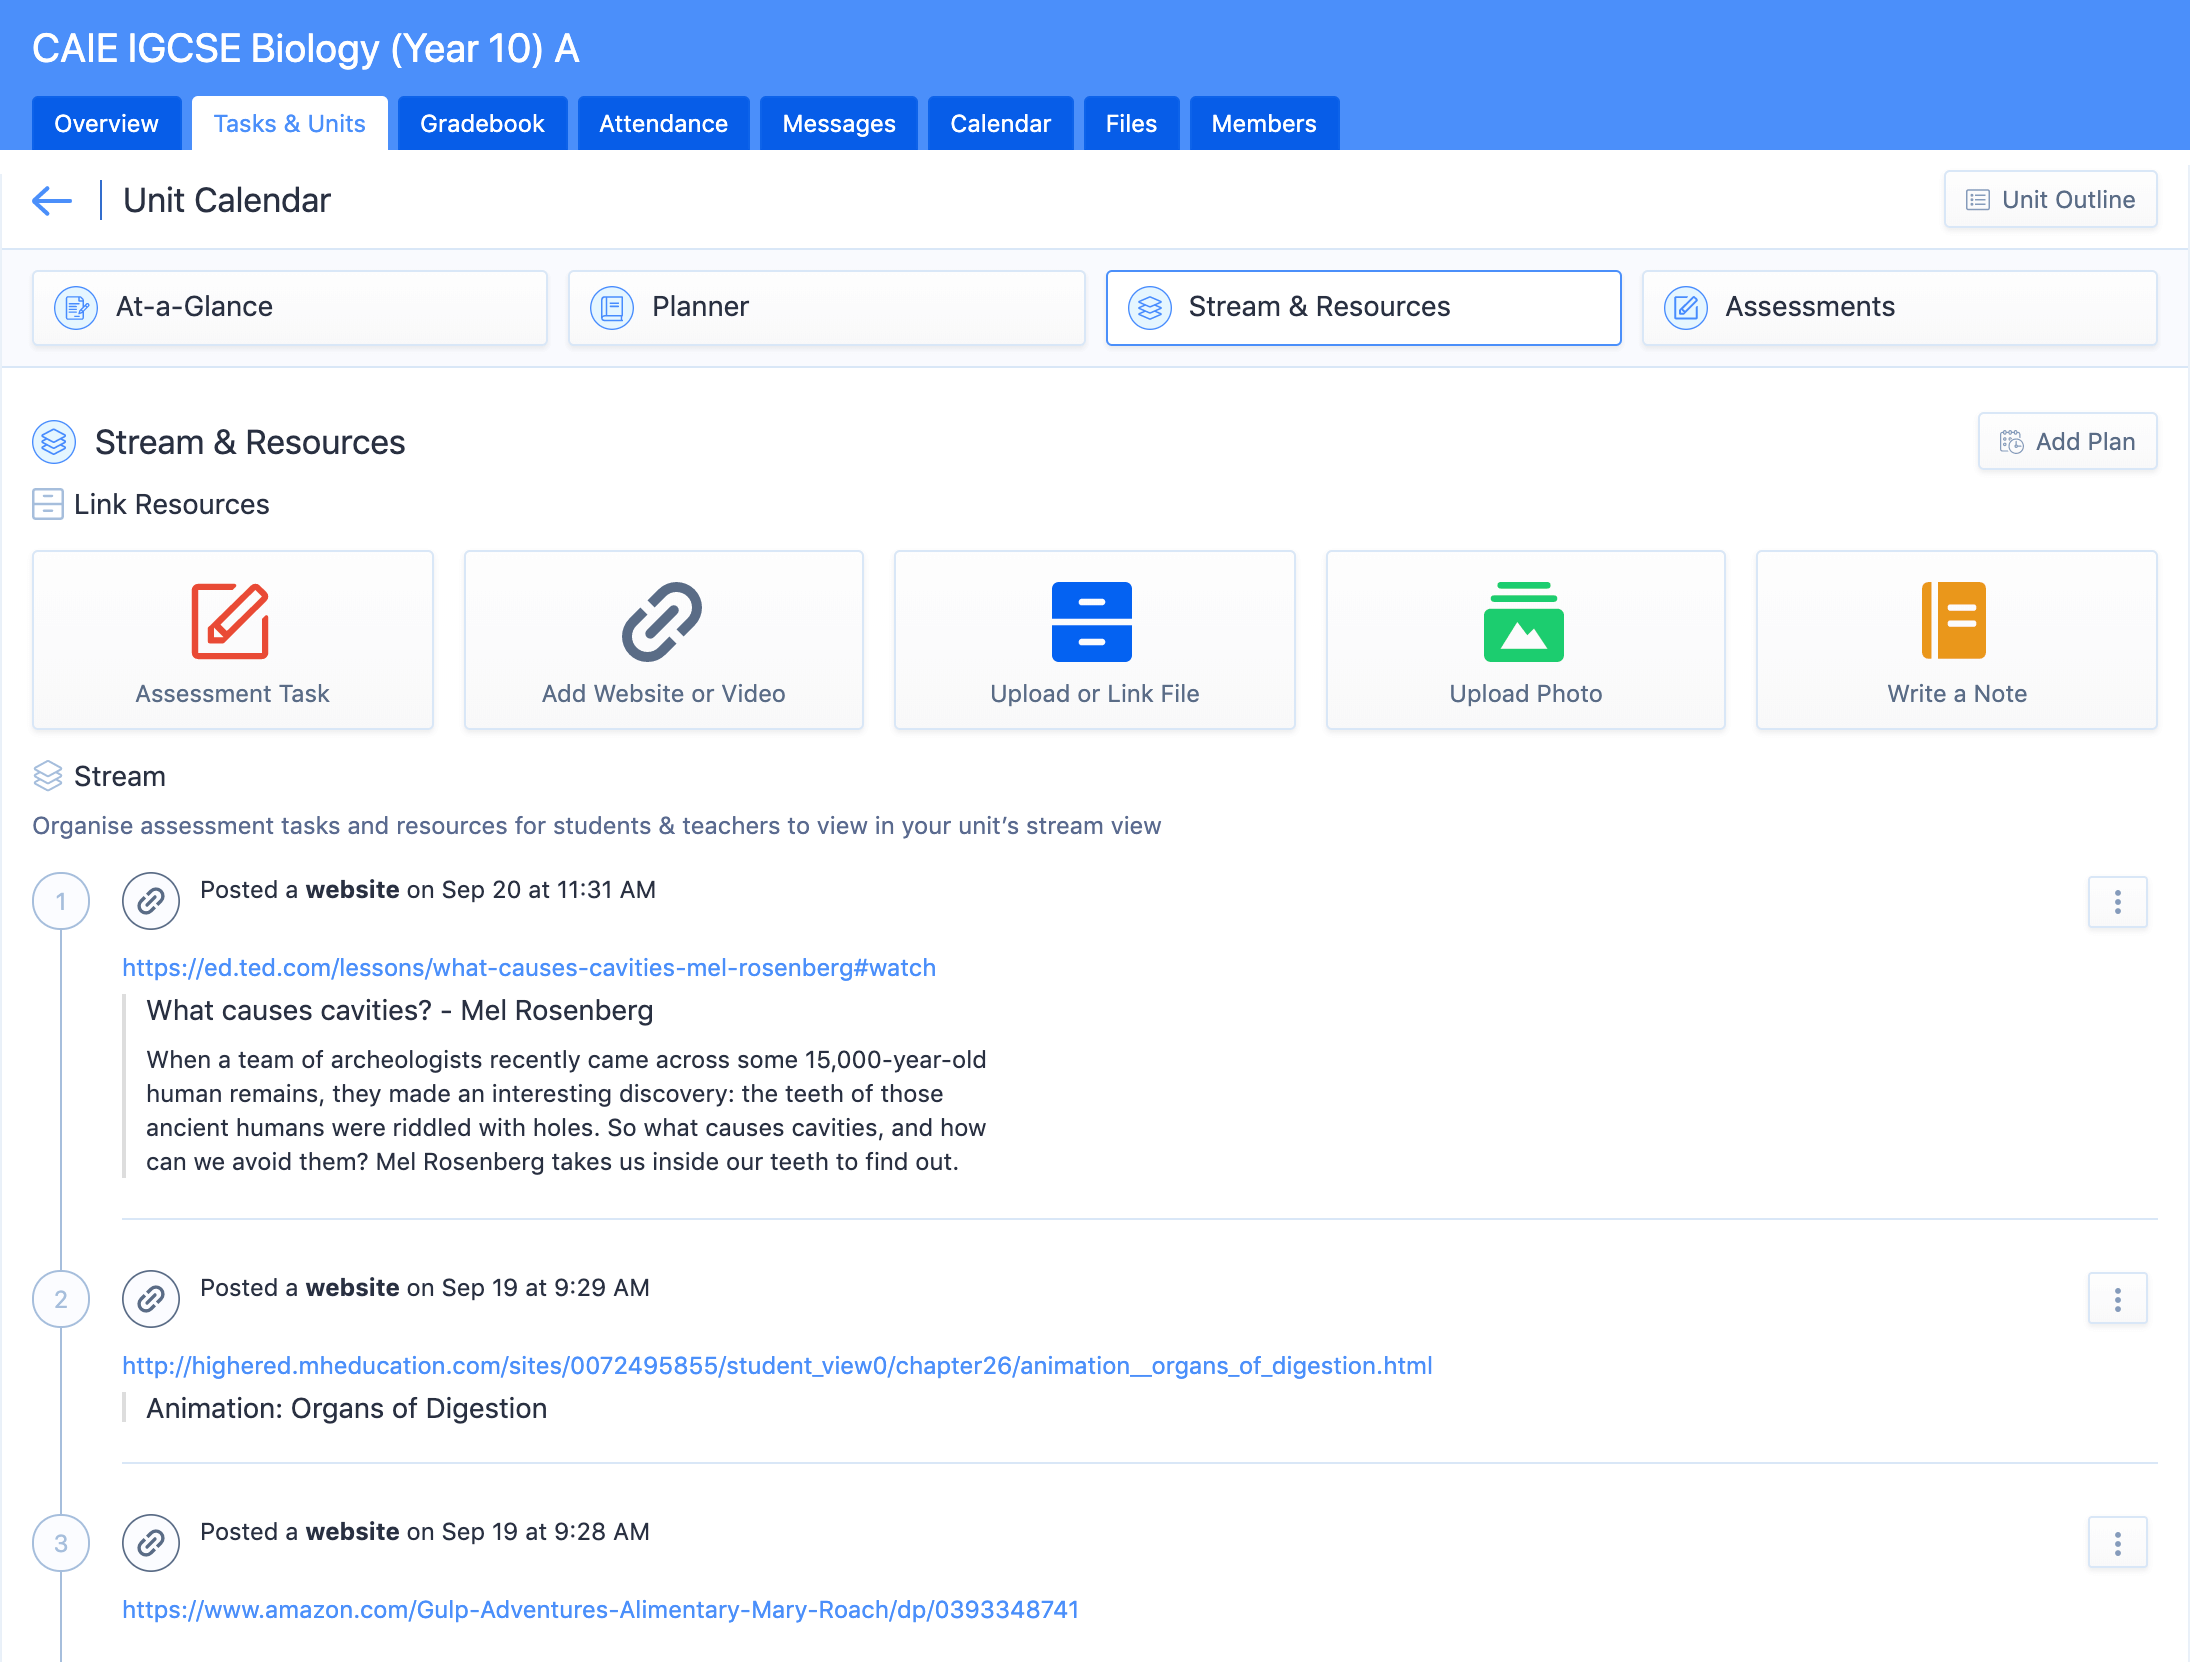The width and height of the screenshot is (2190, 1662).
Task: Click the At-a-Glance document icon
Action: [x=76, y=307]
